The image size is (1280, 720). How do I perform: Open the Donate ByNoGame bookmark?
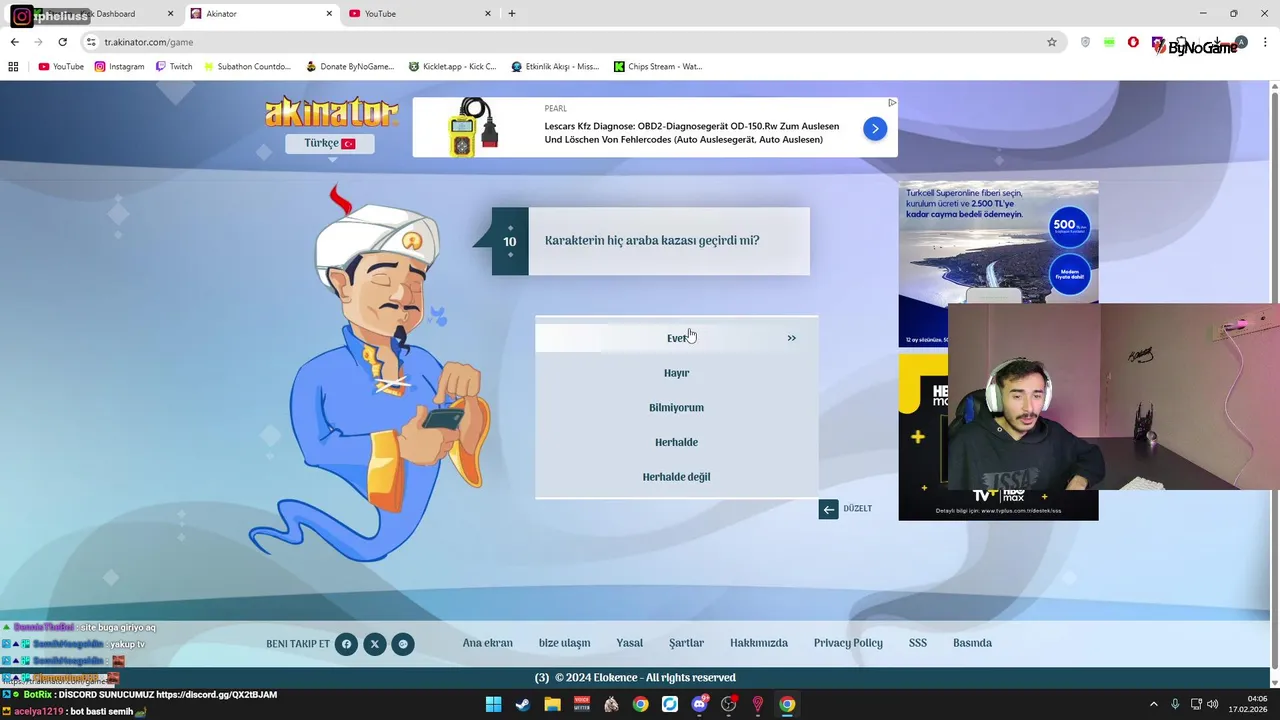point(350,67)
